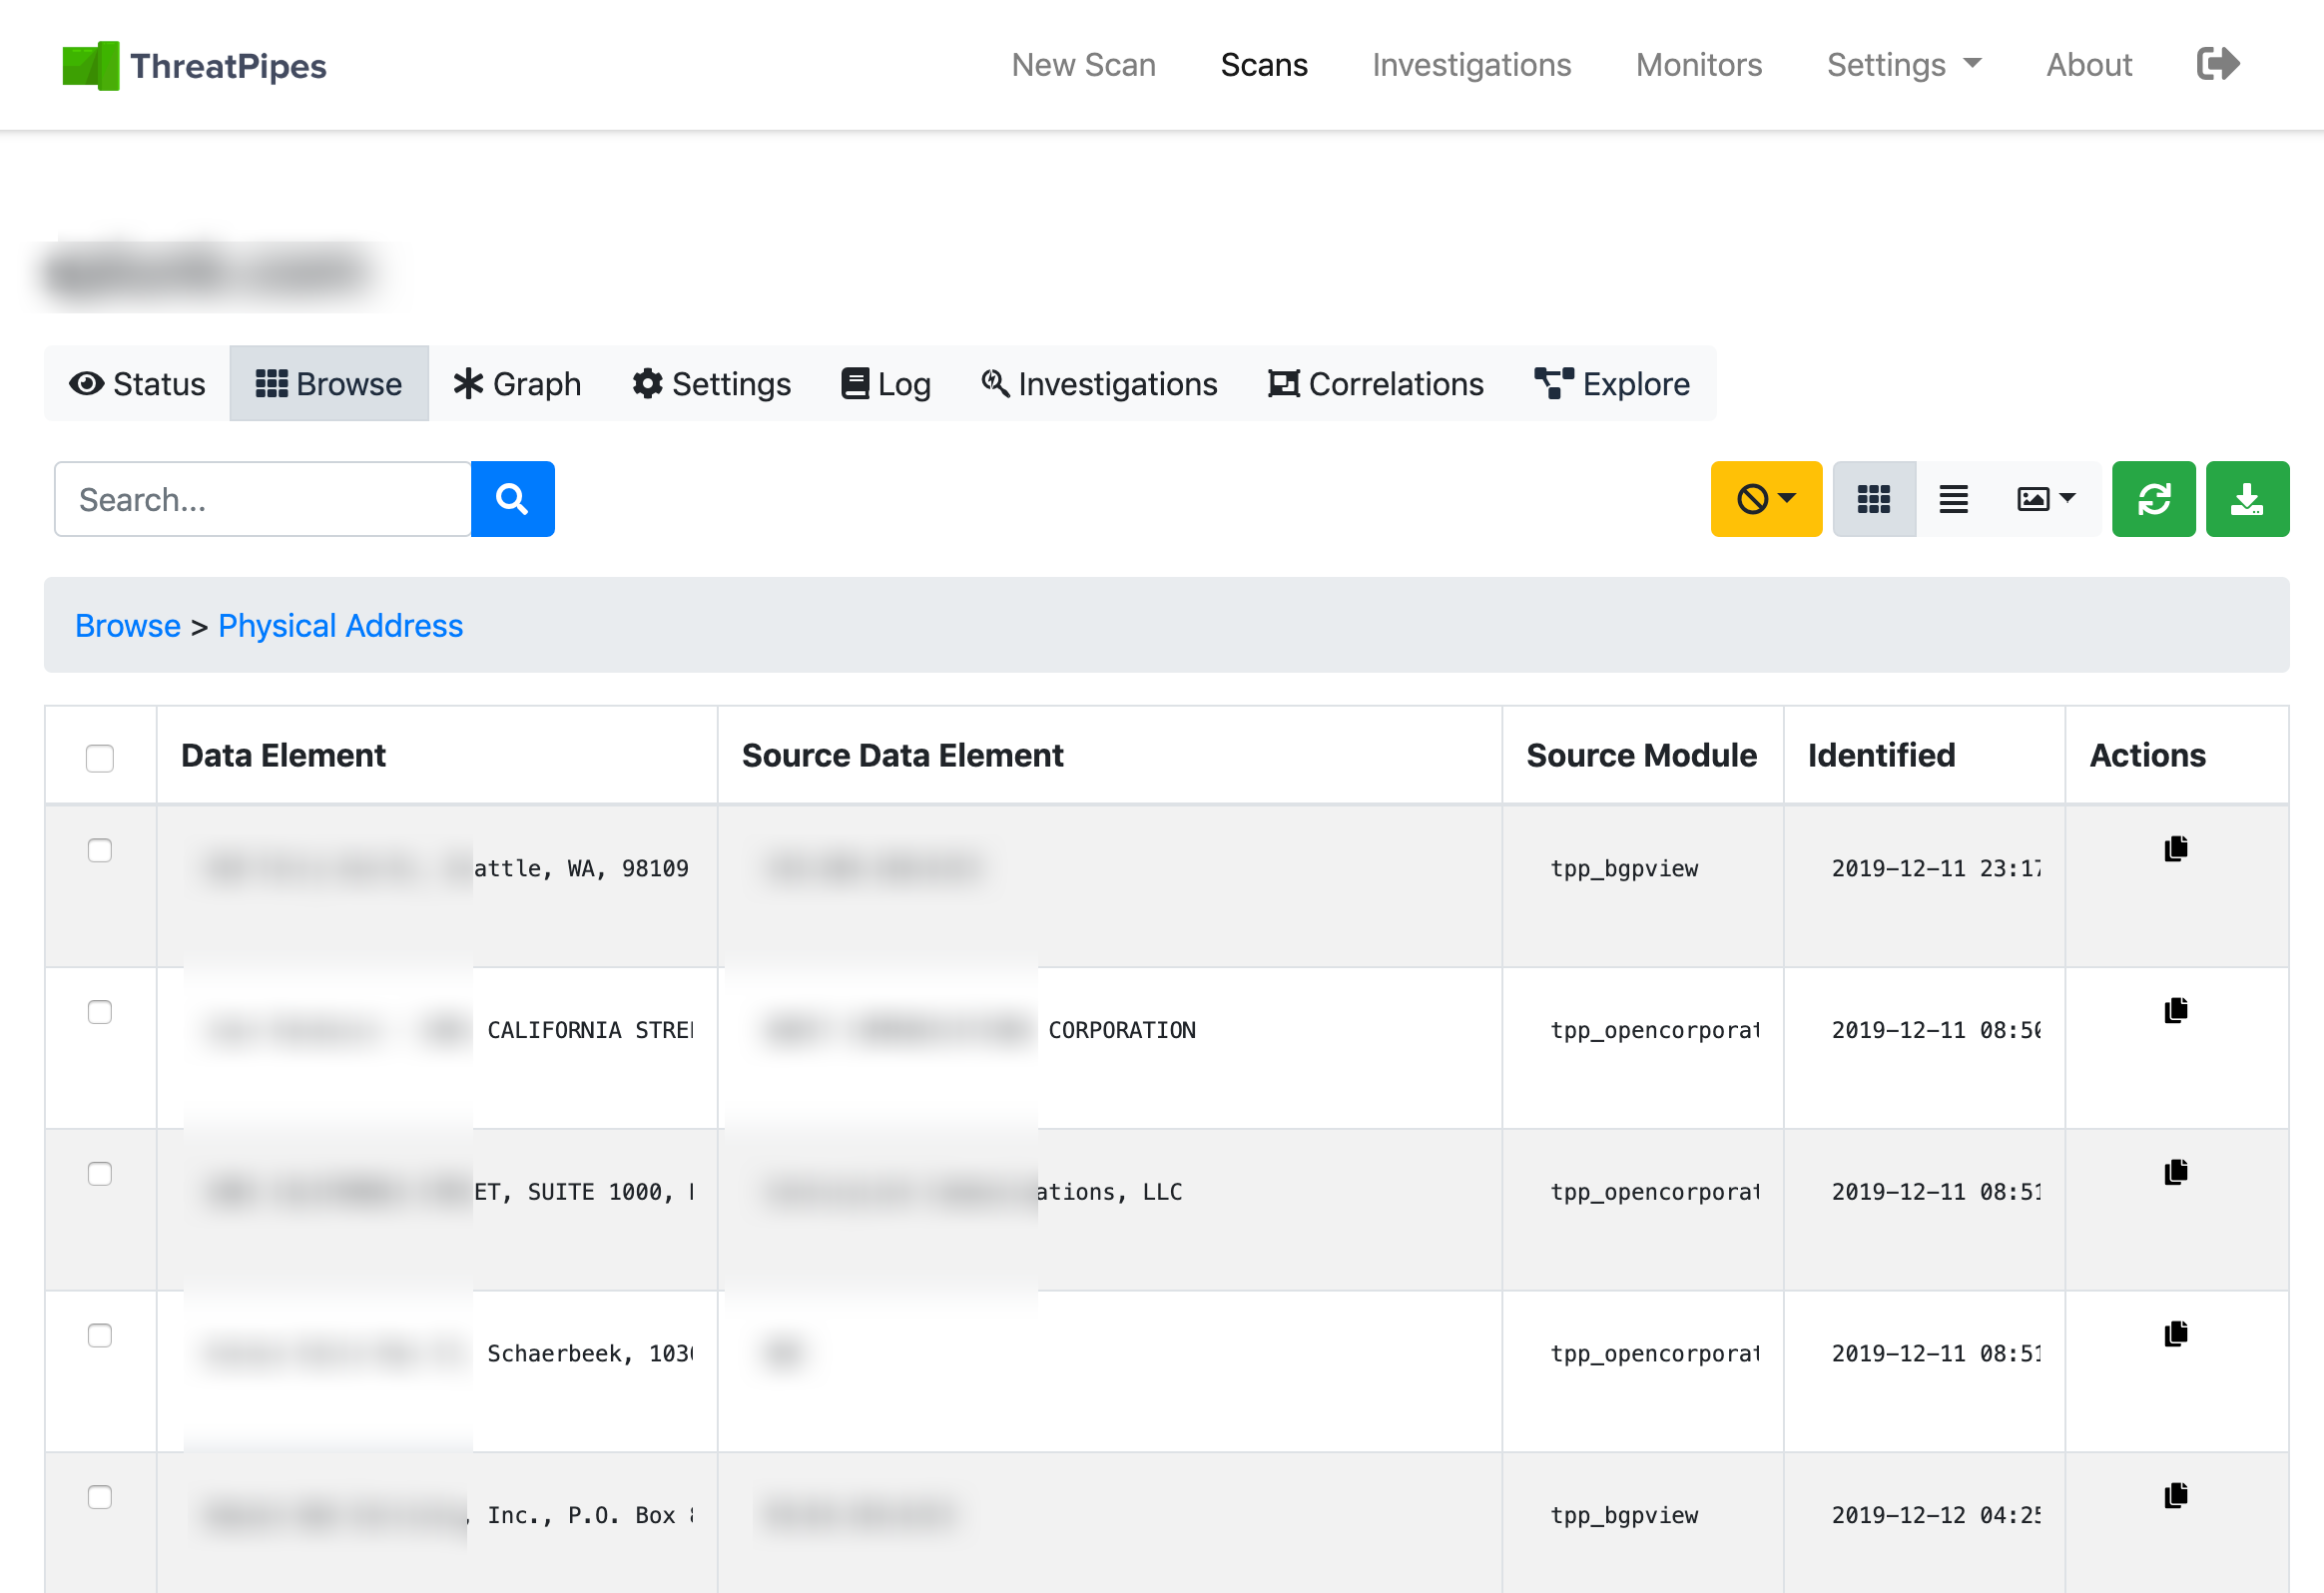Copy the Seattle WA address row
This screenshot has width=2324, height=1593.
tap(2175, 849)
